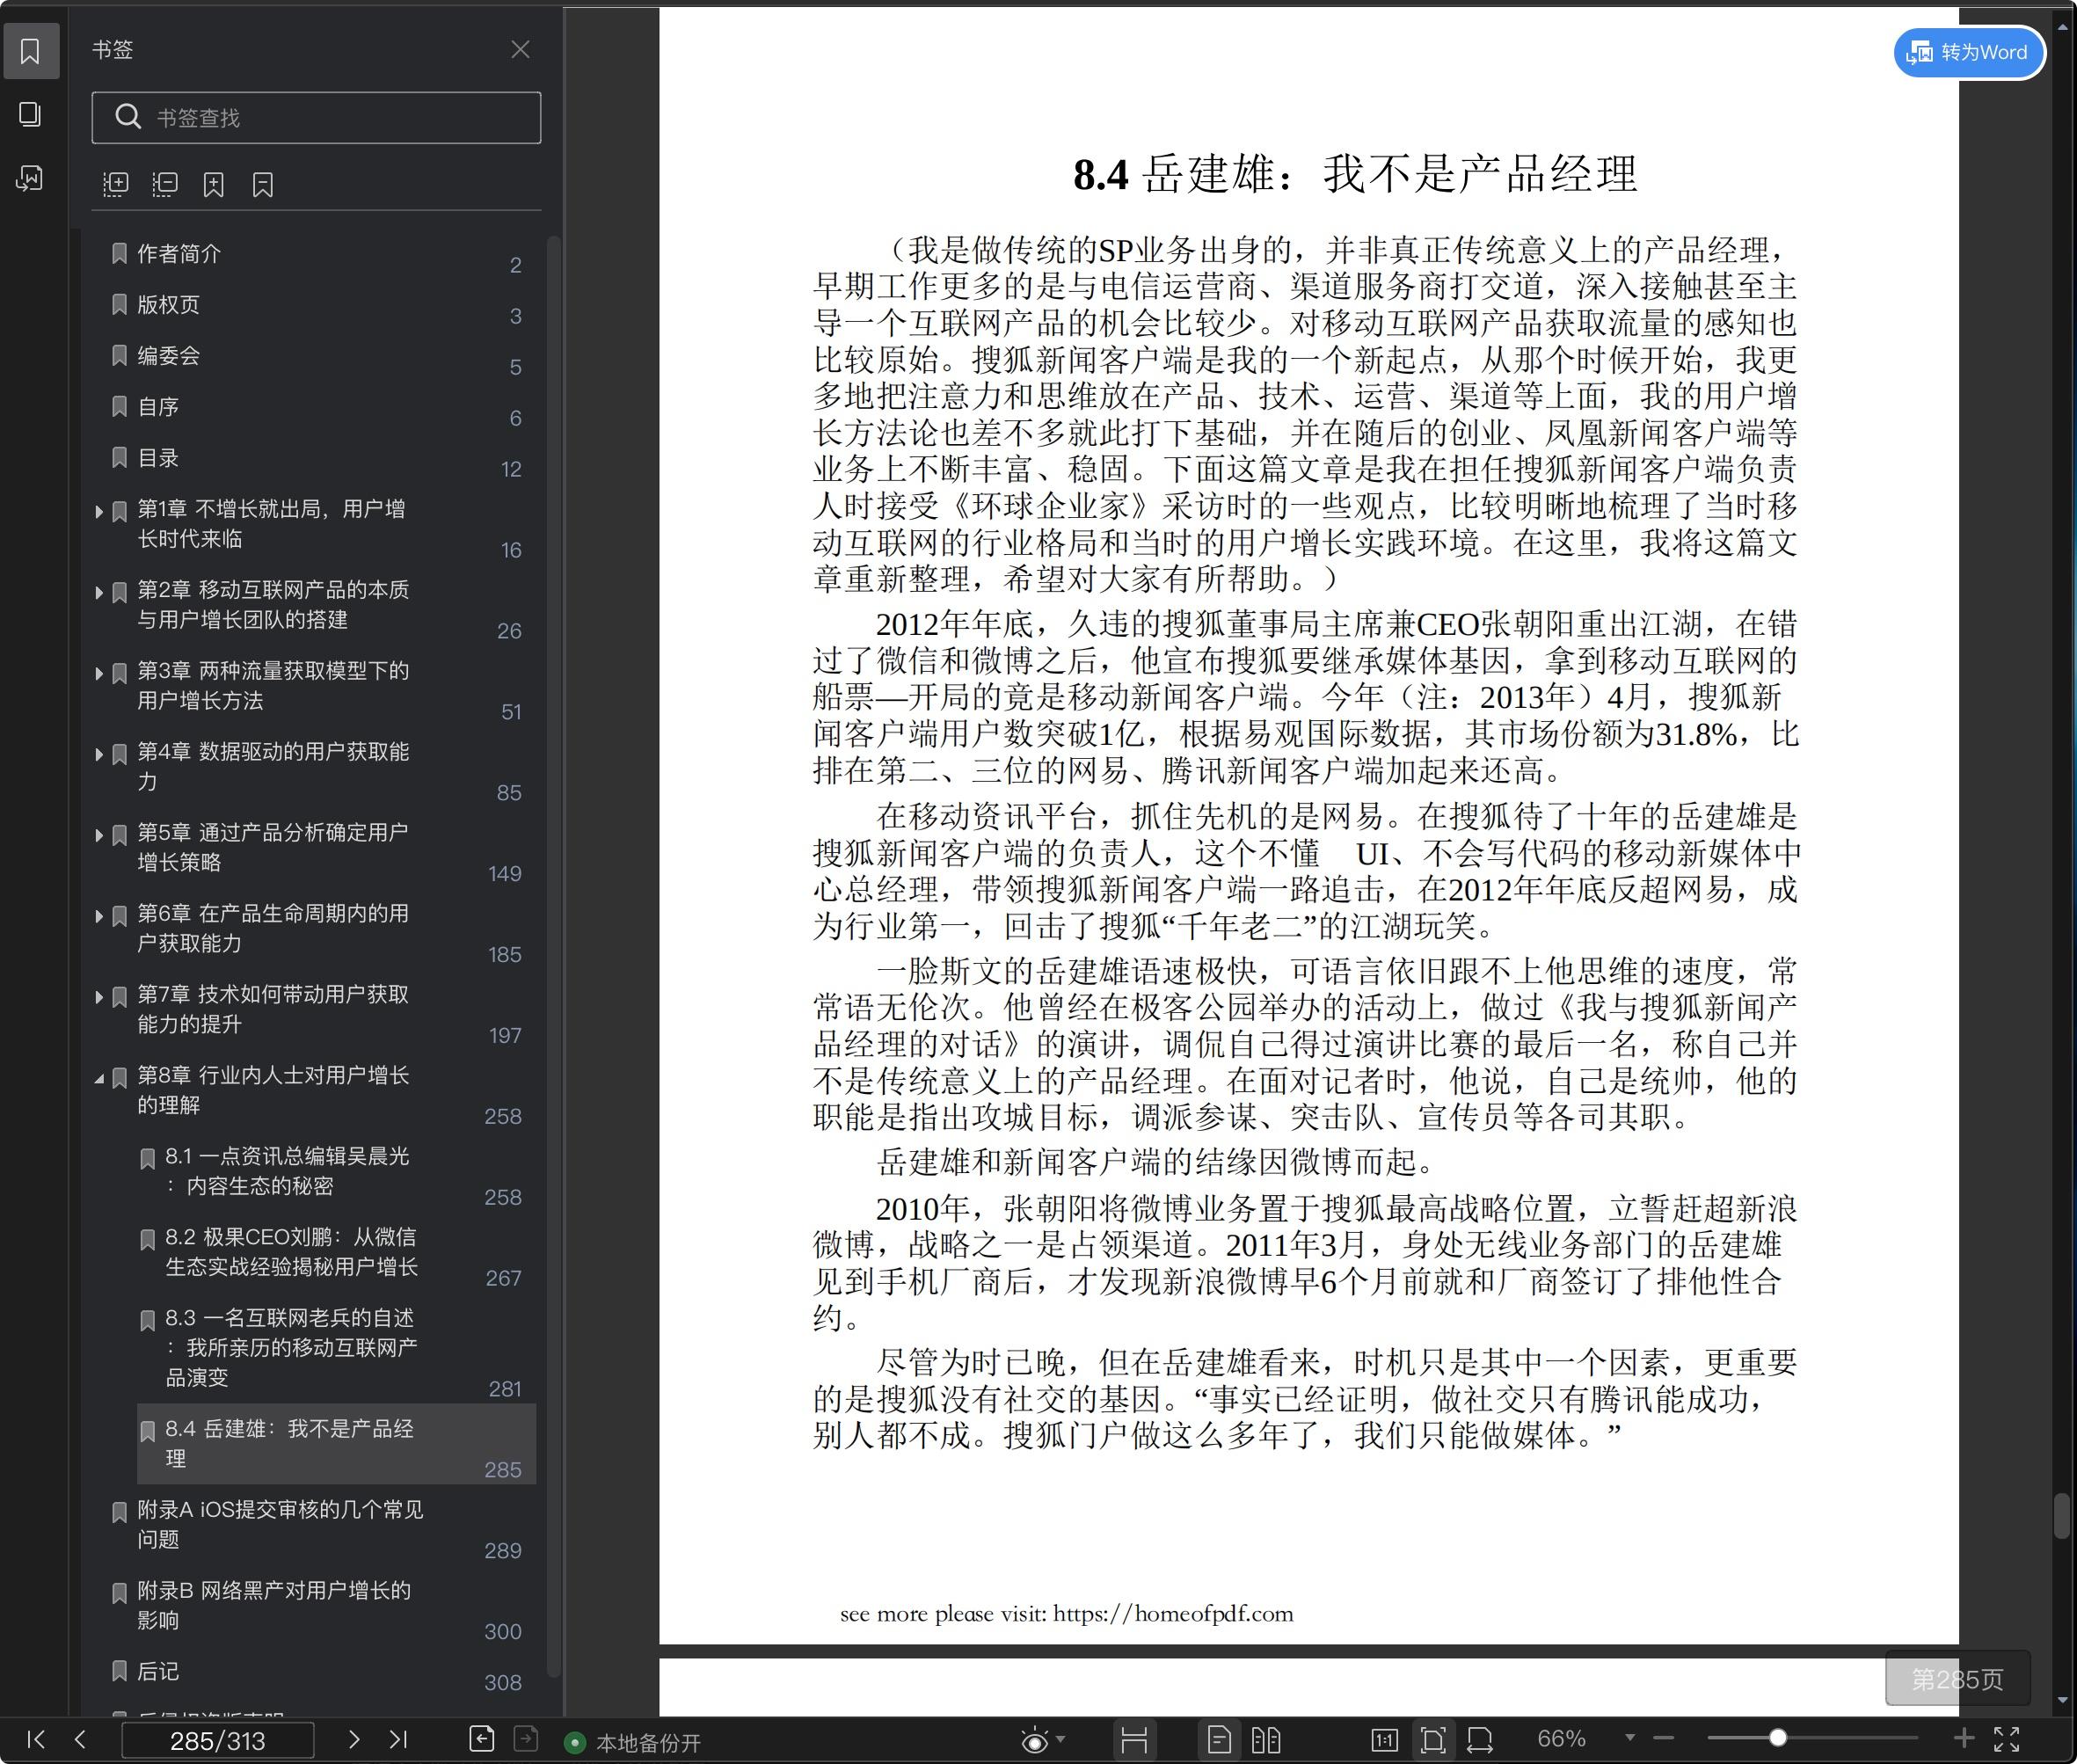Screen dimensions: 2077x1764
Task: Jump to last page icon
Action: (398, 1739)
